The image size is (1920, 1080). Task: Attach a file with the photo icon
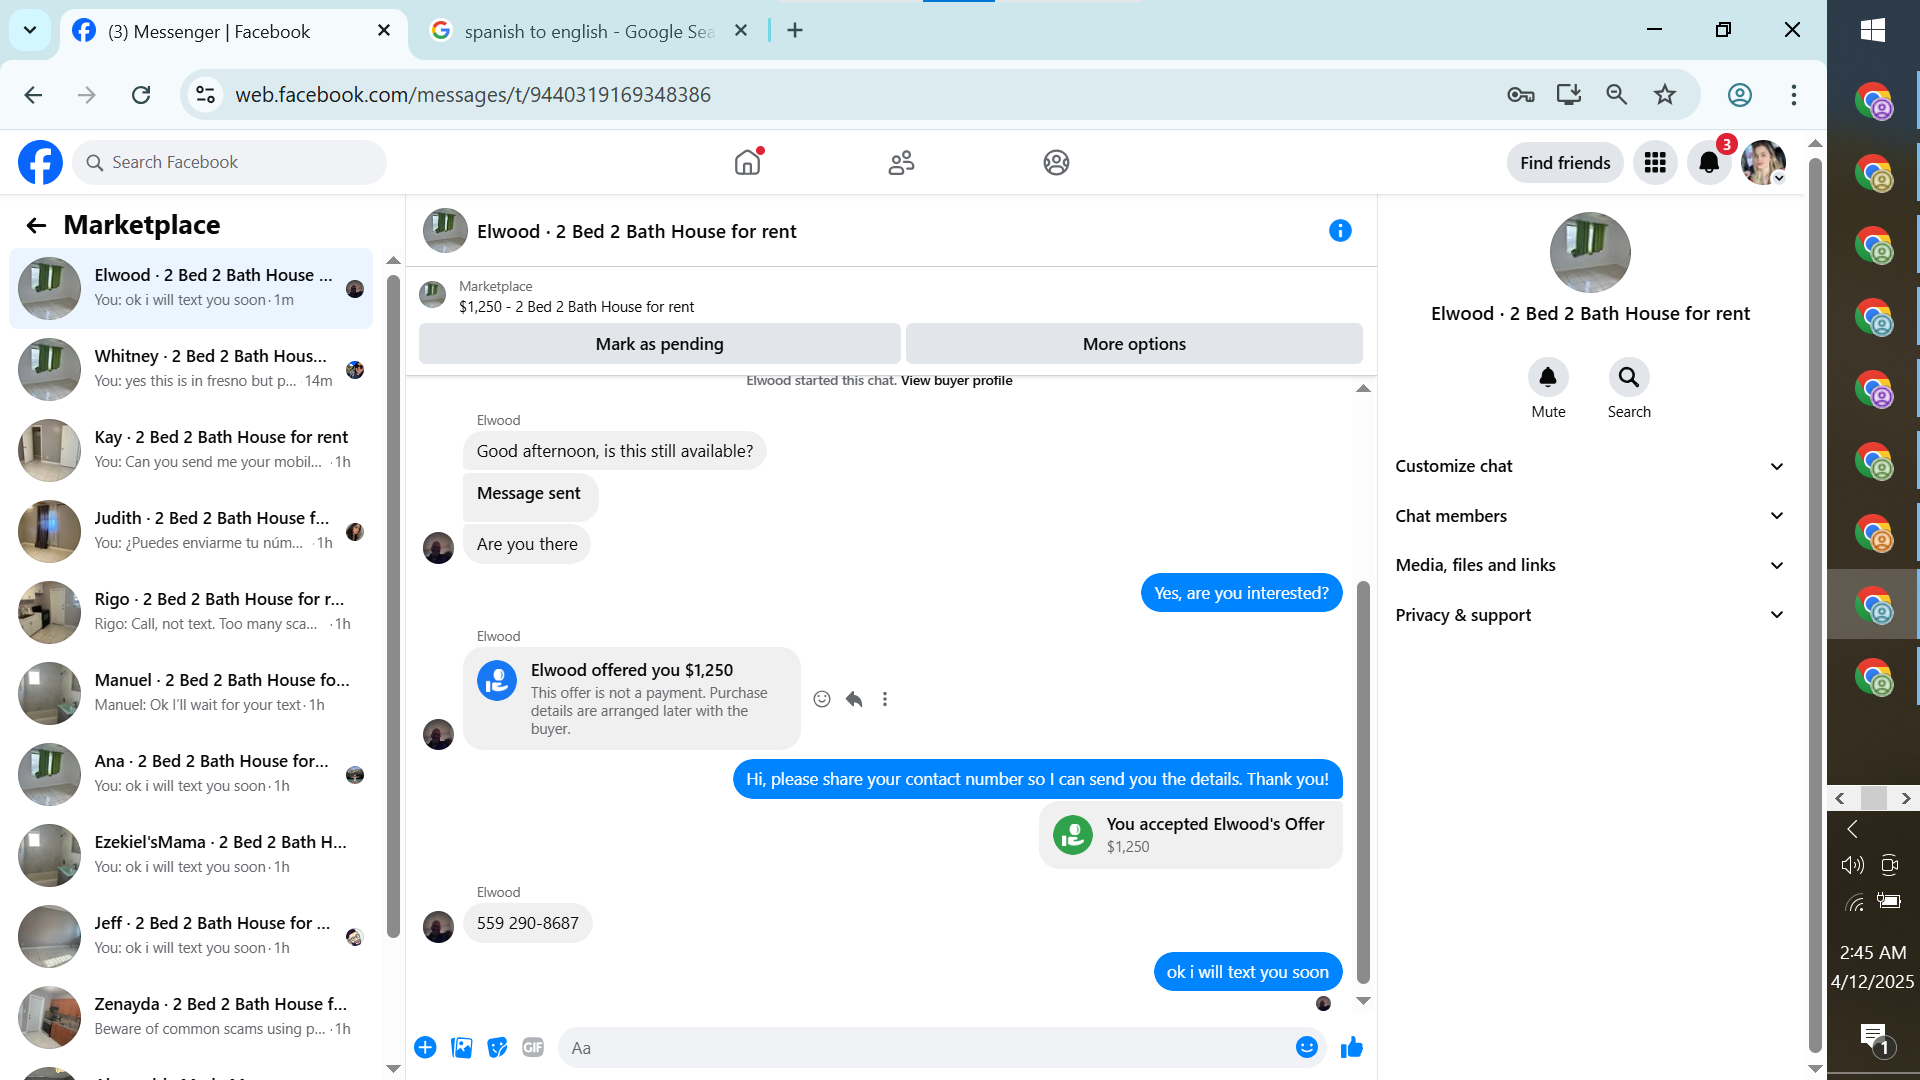point(461,1047)
